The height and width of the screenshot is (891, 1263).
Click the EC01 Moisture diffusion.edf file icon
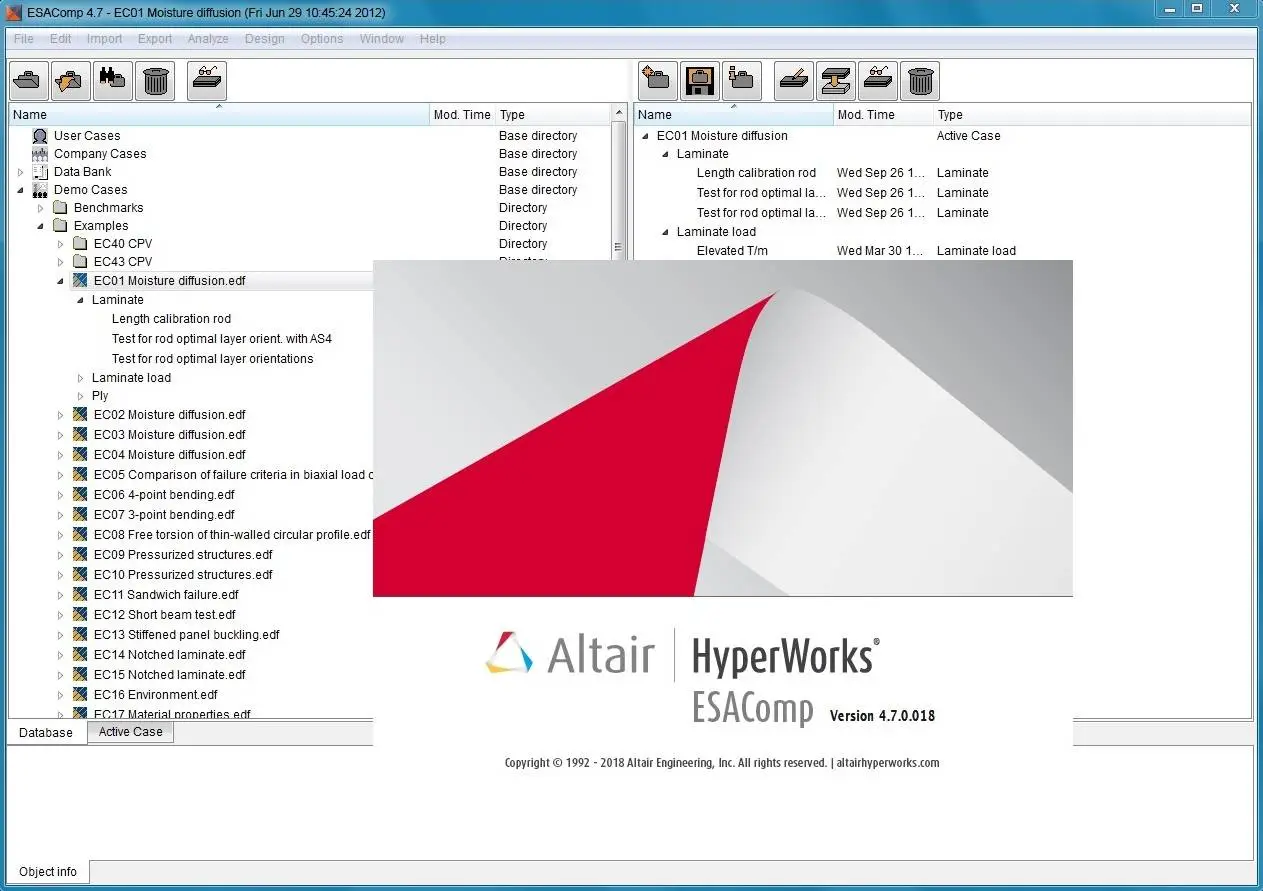(x=80, y=281)
